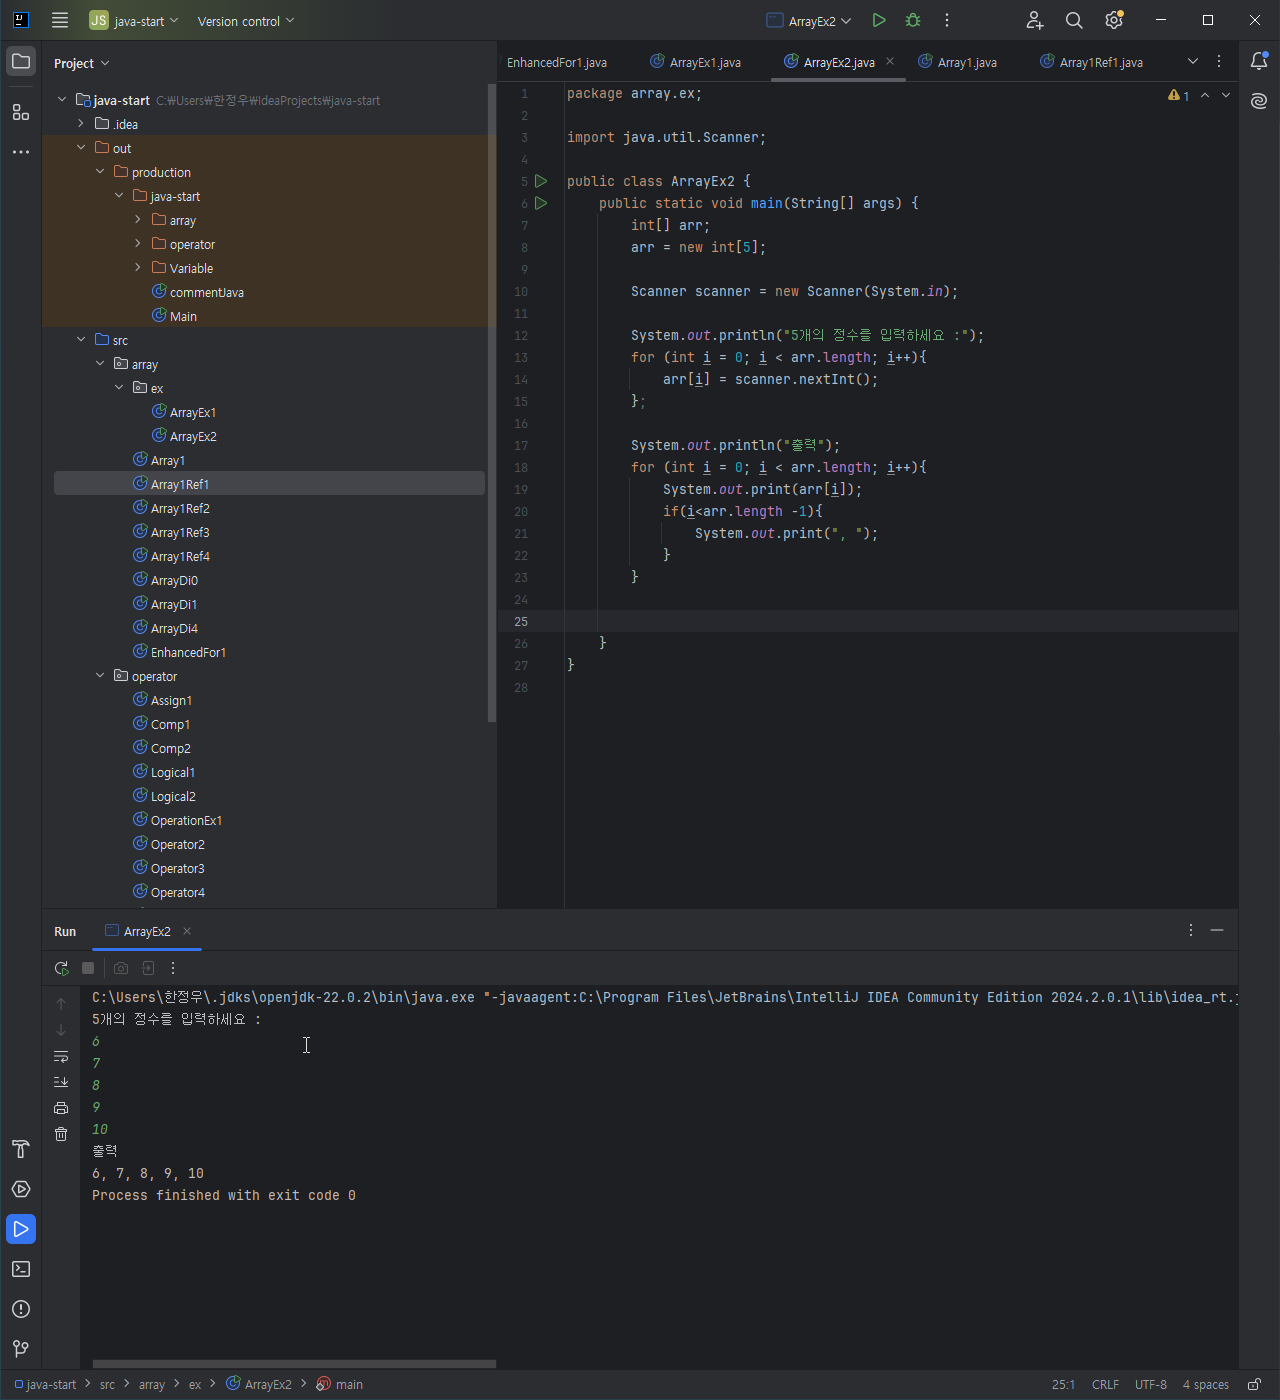Click the Stop process square button

tap(88, 968)
